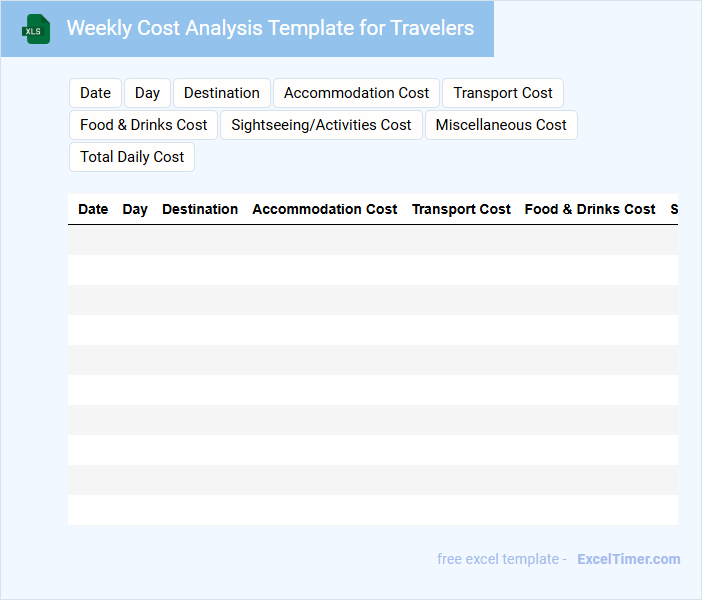Click the Weekly Cost Analysis Template title
The width and height of the screenshot is (702, 600).
[x=270, y=28]
